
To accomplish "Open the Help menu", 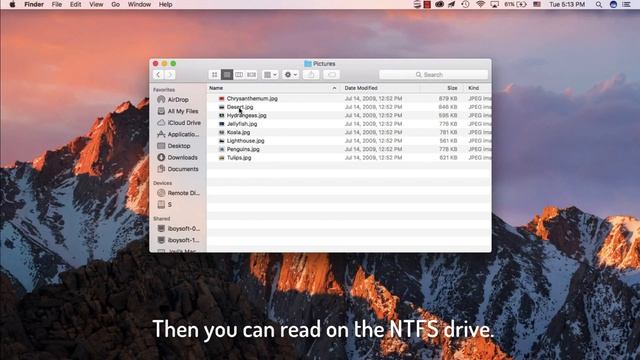I will click(x=165, y=4).
